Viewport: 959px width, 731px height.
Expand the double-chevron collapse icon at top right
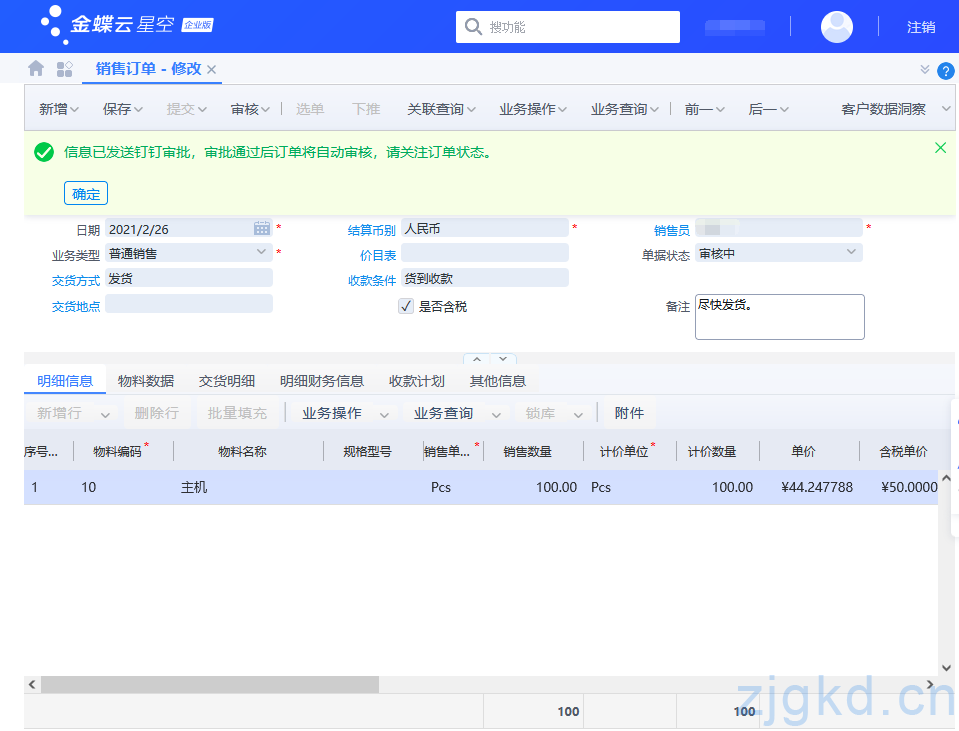pyautogui.click(x=925, y=69)
